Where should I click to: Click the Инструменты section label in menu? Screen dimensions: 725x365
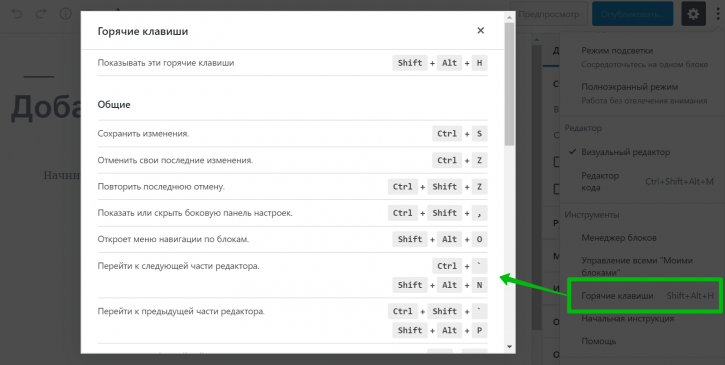[592, 215]
